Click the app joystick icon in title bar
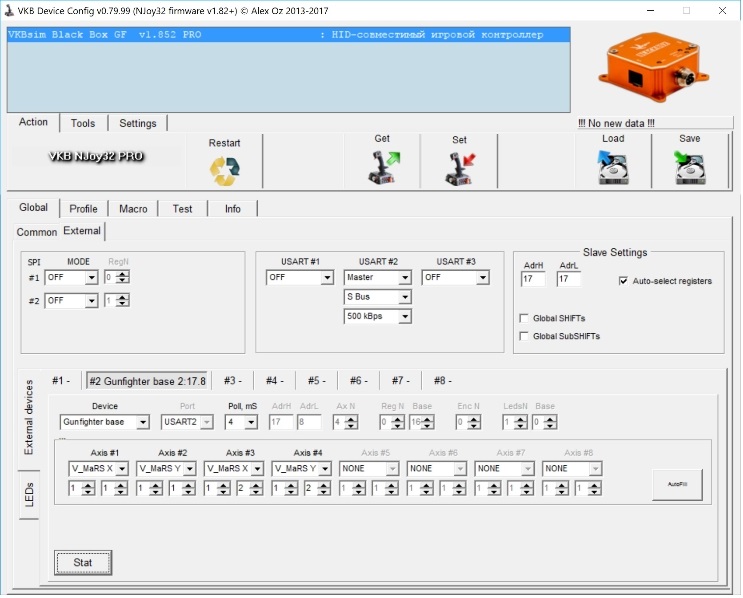The height and width of the screenshot is (598, 743). [9, 10]
